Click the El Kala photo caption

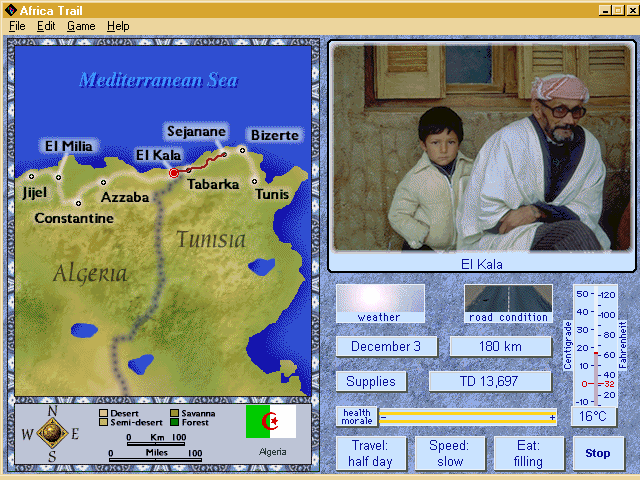(482, 264)
